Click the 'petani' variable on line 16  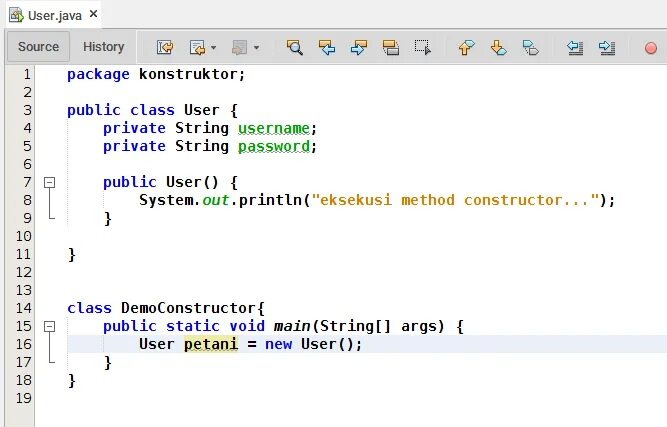tap(211, 344)
